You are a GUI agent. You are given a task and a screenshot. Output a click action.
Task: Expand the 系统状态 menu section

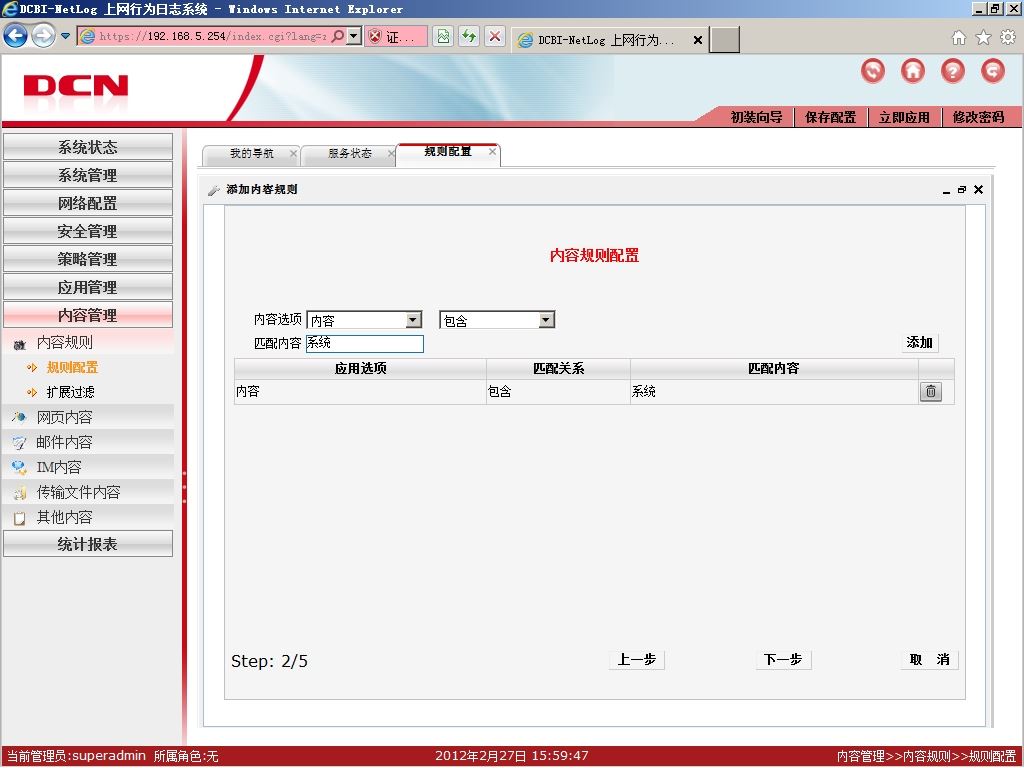tap(88, 147)
